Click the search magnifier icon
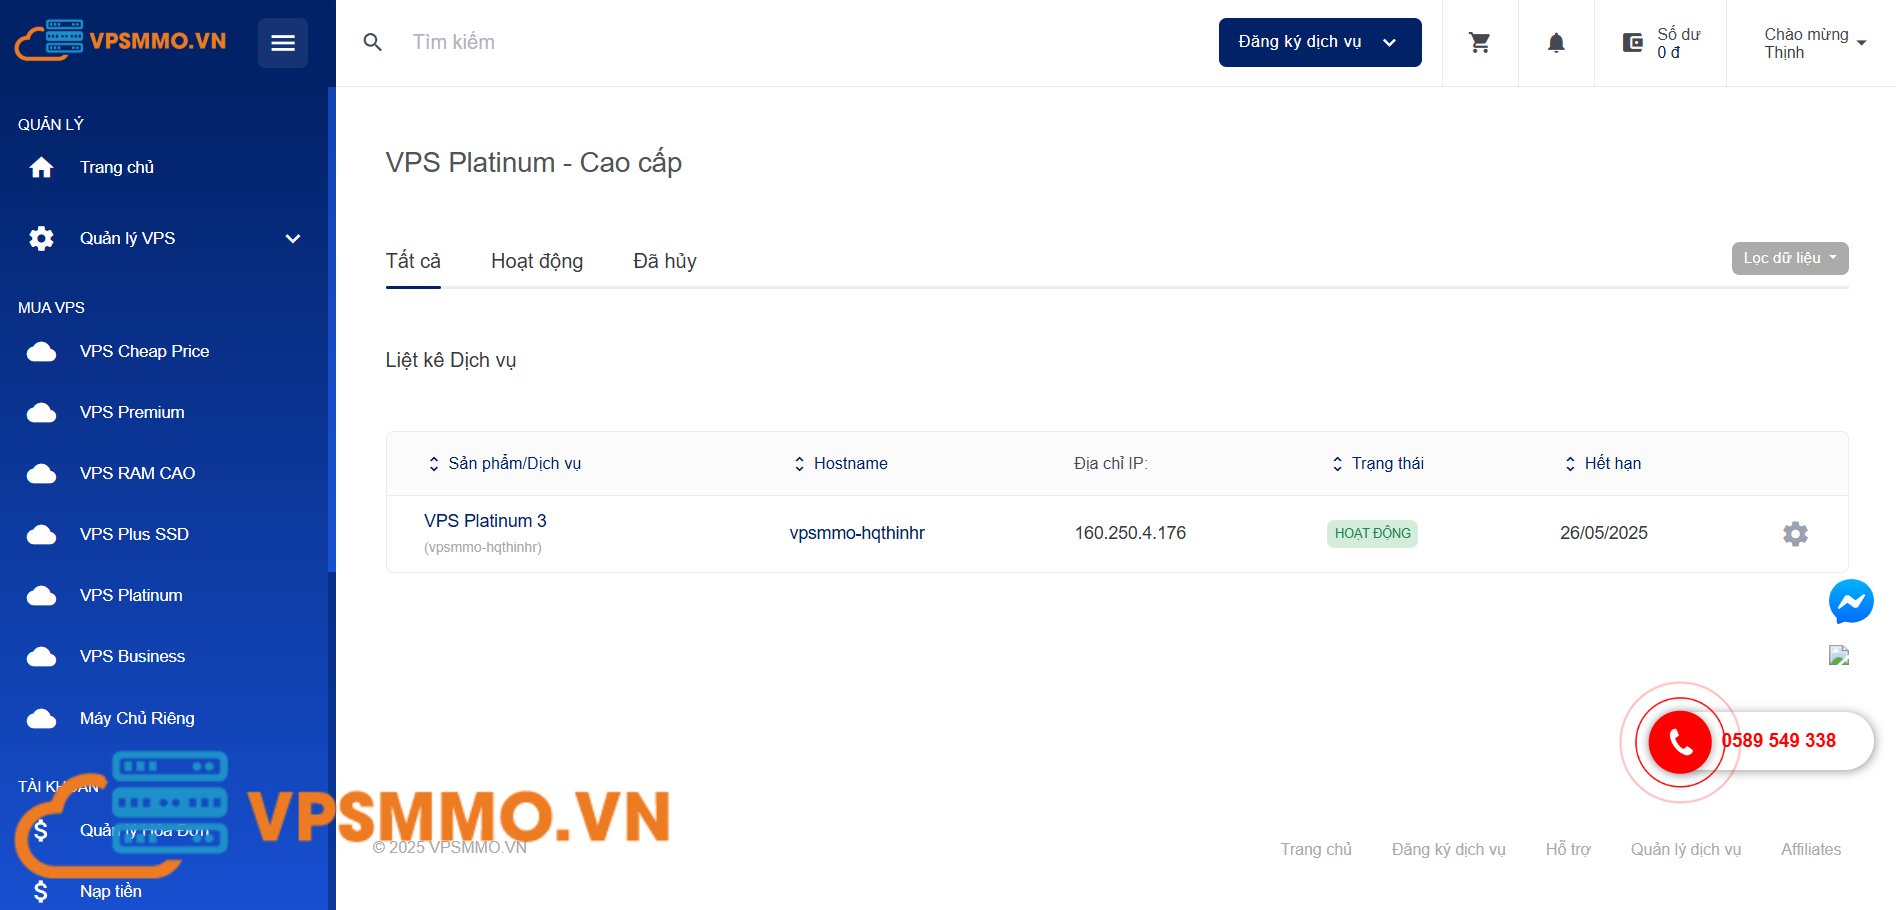This screenshot has width=1896, height=910. pyautogui.click(x=373, y=43)
